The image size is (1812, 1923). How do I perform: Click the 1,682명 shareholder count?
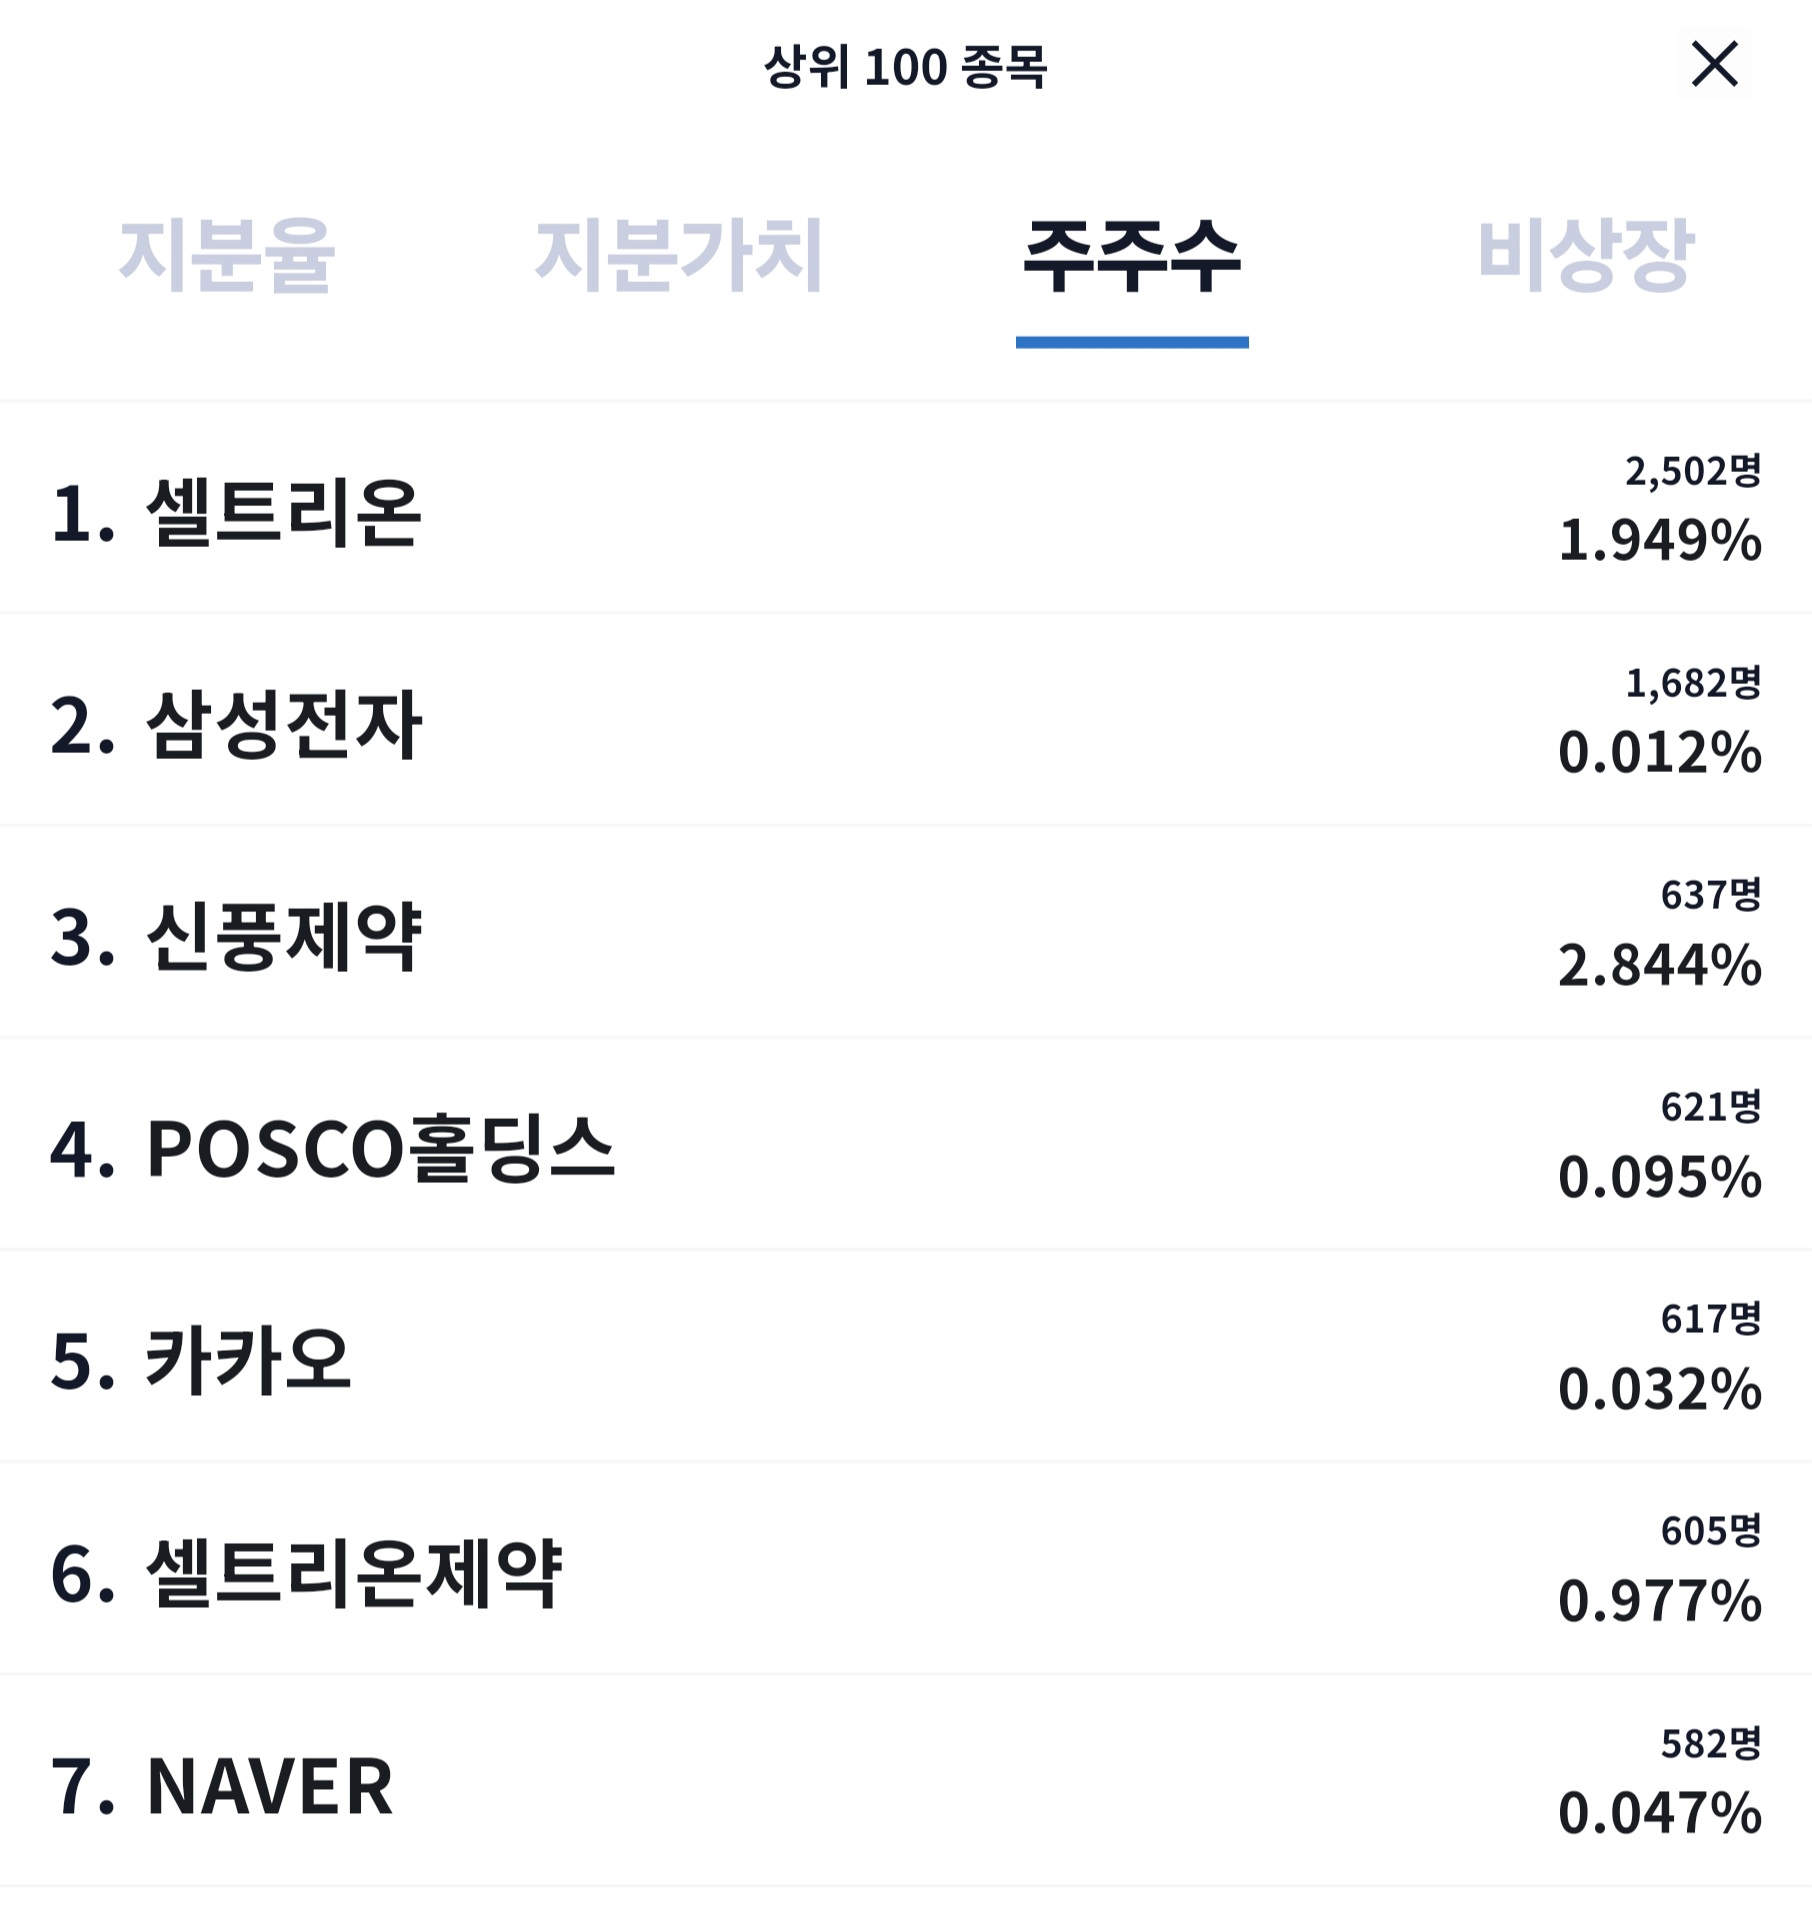tap(1693, 683)
